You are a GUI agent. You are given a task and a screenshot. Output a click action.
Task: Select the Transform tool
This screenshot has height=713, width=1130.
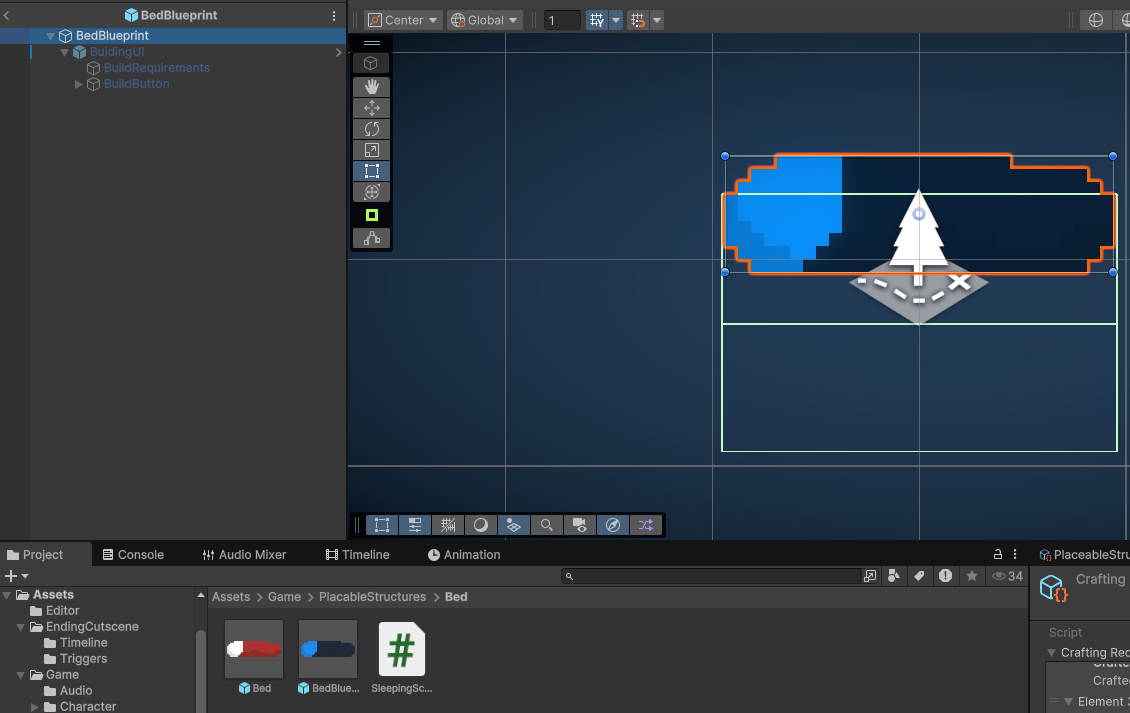(371, 192)
